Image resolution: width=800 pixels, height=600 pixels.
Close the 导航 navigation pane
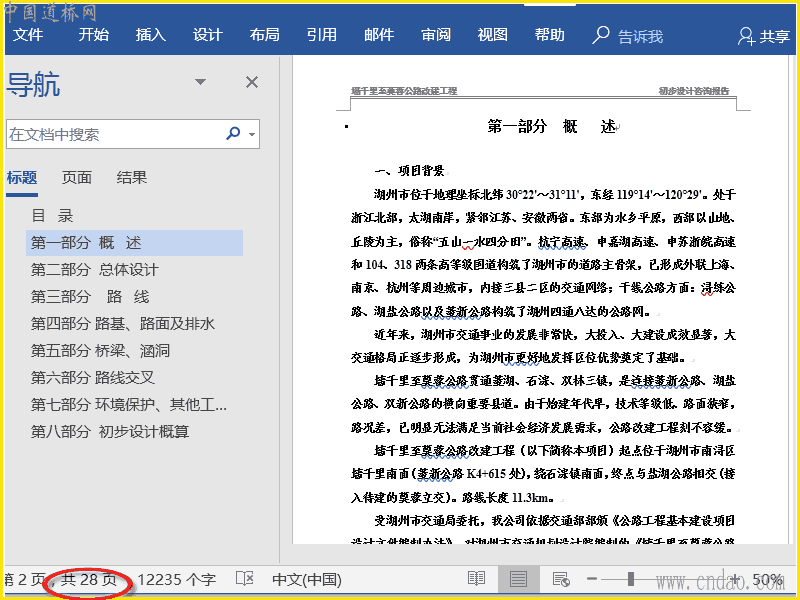click(252, 82)
